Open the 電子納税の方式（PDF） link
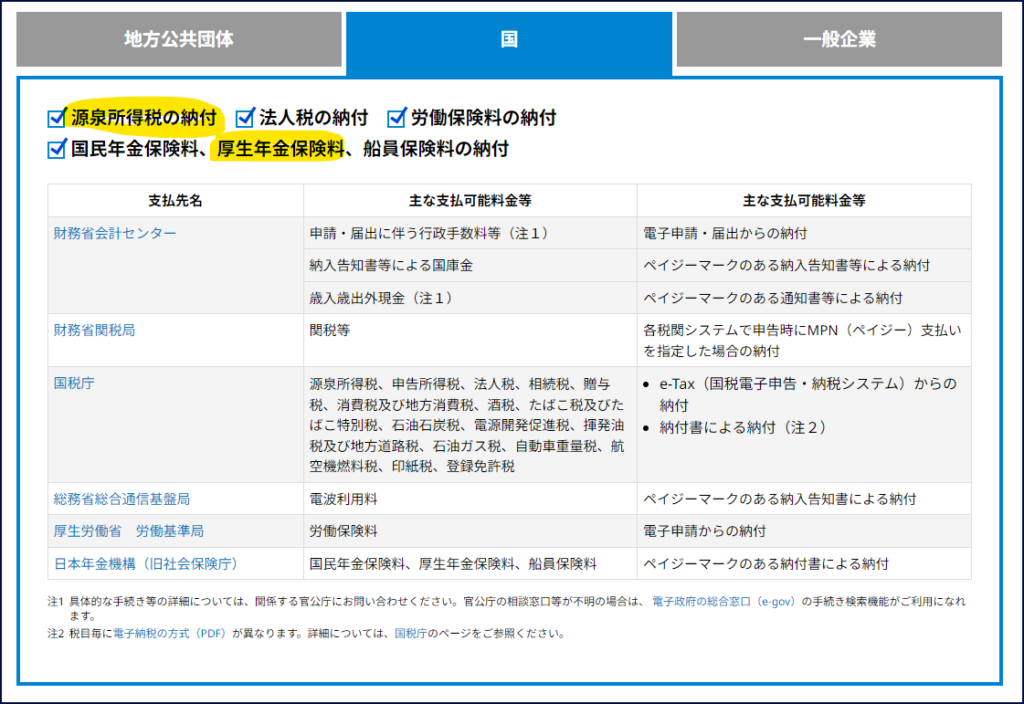This screenshot has width=1024, height=704. [169, 633]
